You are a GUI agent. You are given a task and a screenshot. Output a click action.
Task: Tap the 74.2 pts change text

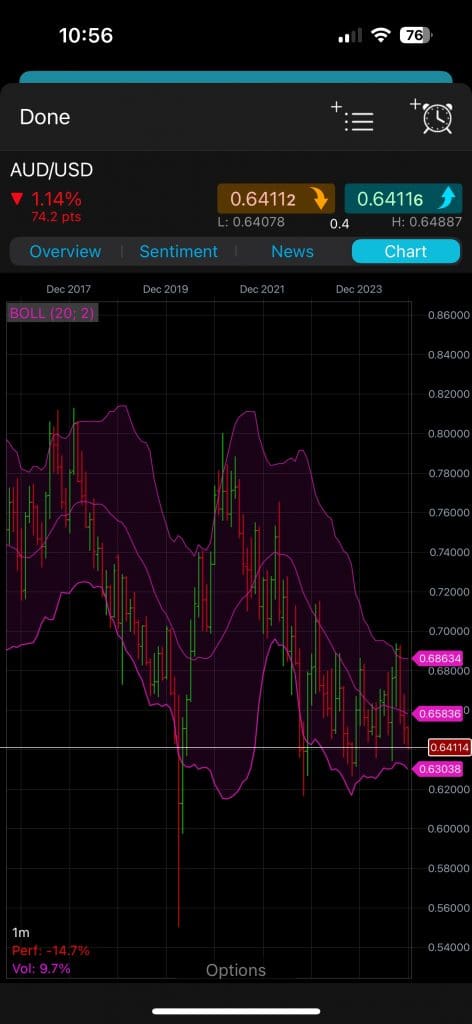pos(56,216)
